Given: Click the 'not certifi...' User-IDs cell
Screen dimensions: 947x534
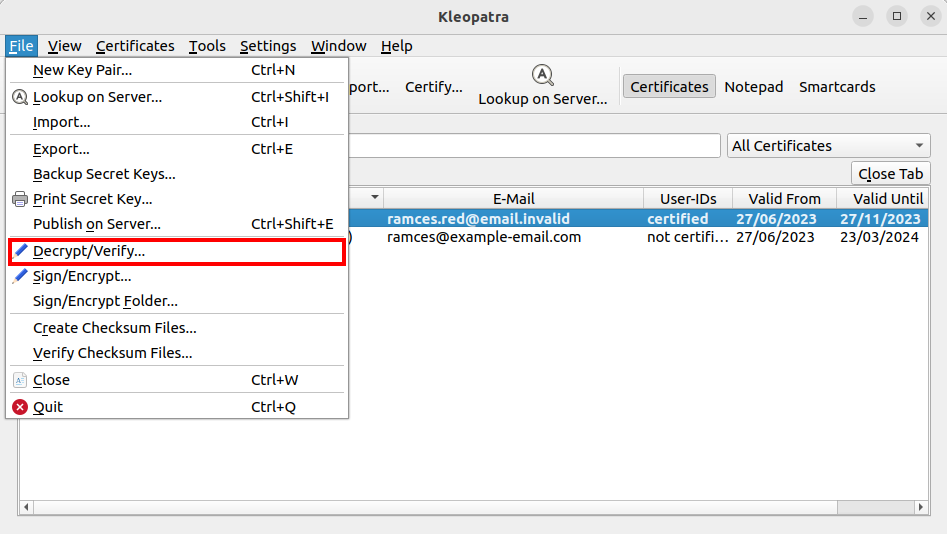Looking at the screenshot, I should click(688, 237).
